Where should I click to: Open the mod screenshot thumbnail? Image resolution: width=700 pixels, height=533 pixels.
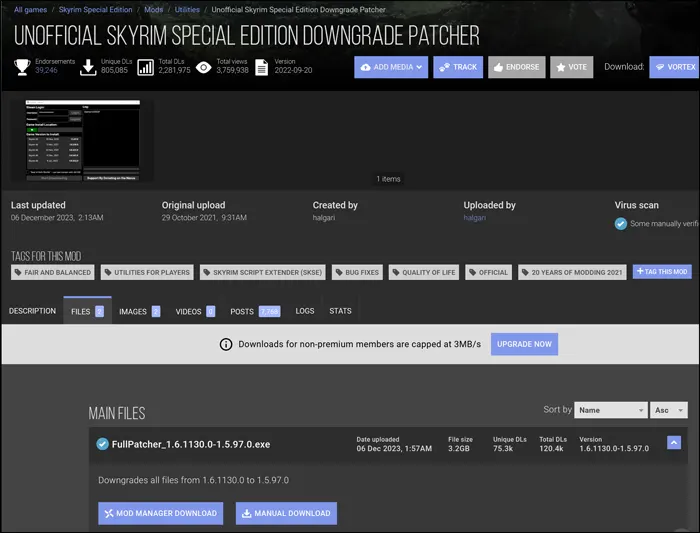coord(83,140)
